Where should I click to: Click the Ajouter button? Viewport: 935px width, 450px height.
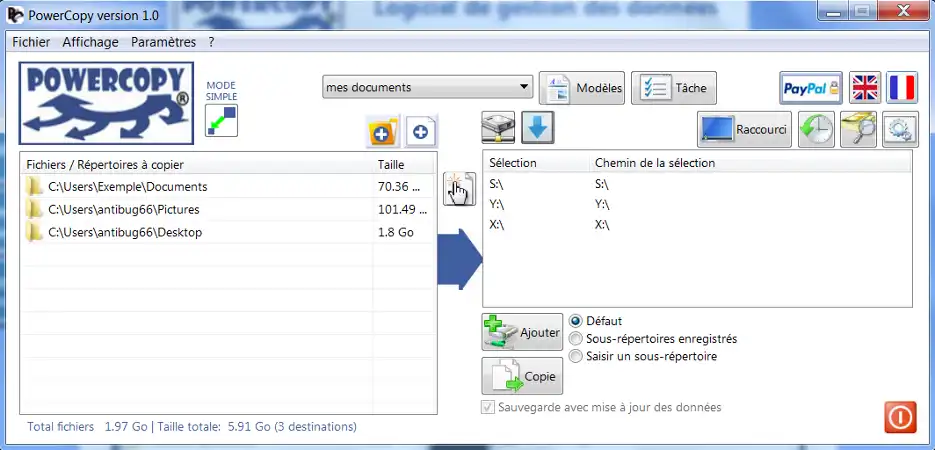click(522, 332)
